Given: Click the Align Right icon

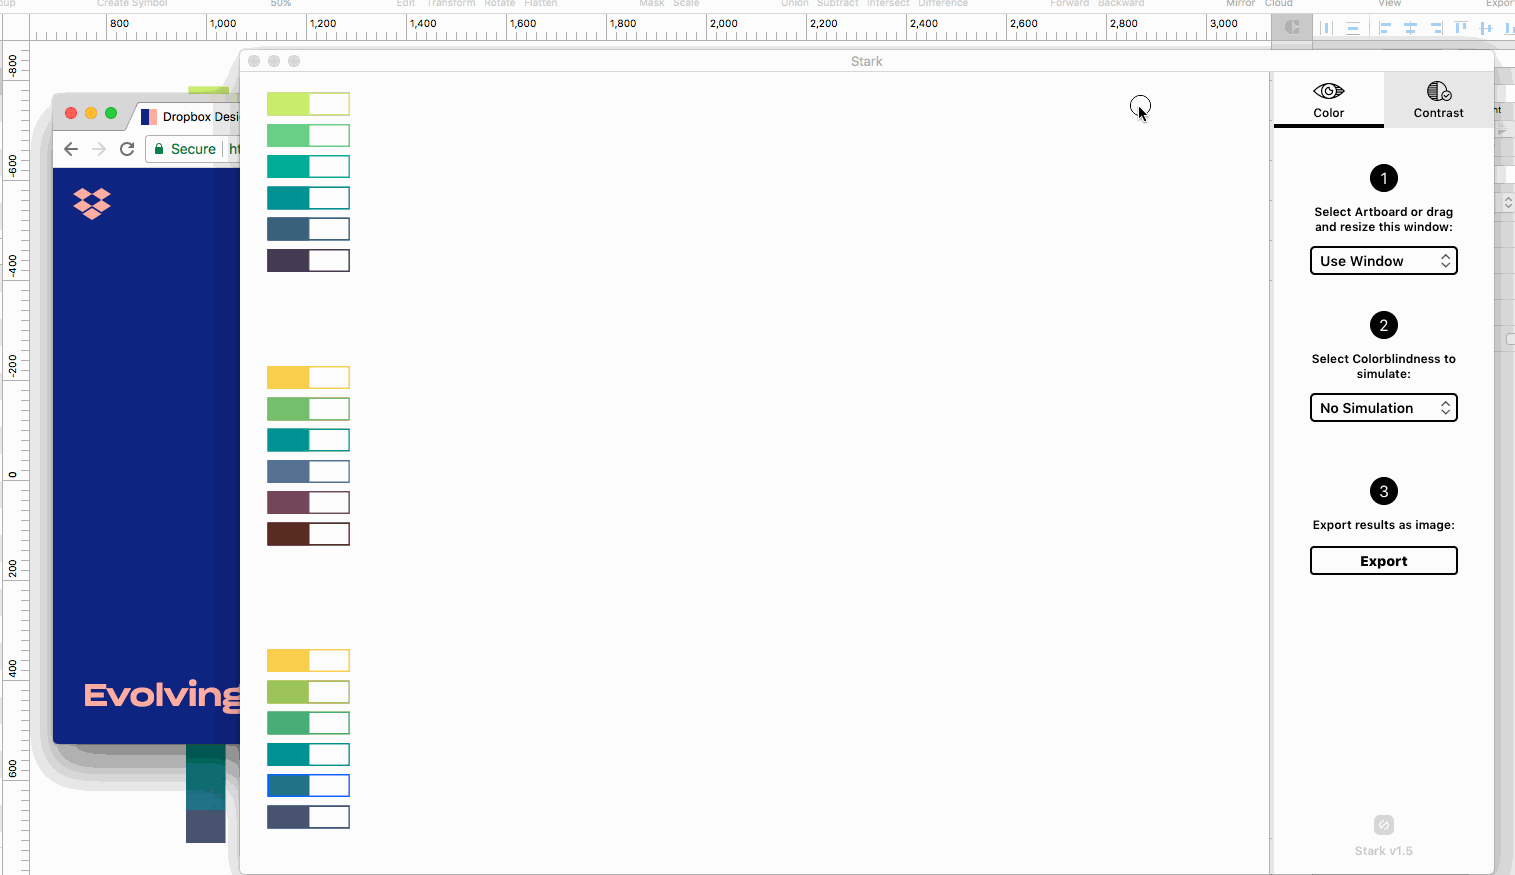Looking at the screenshot, I should coord(1436,28).
